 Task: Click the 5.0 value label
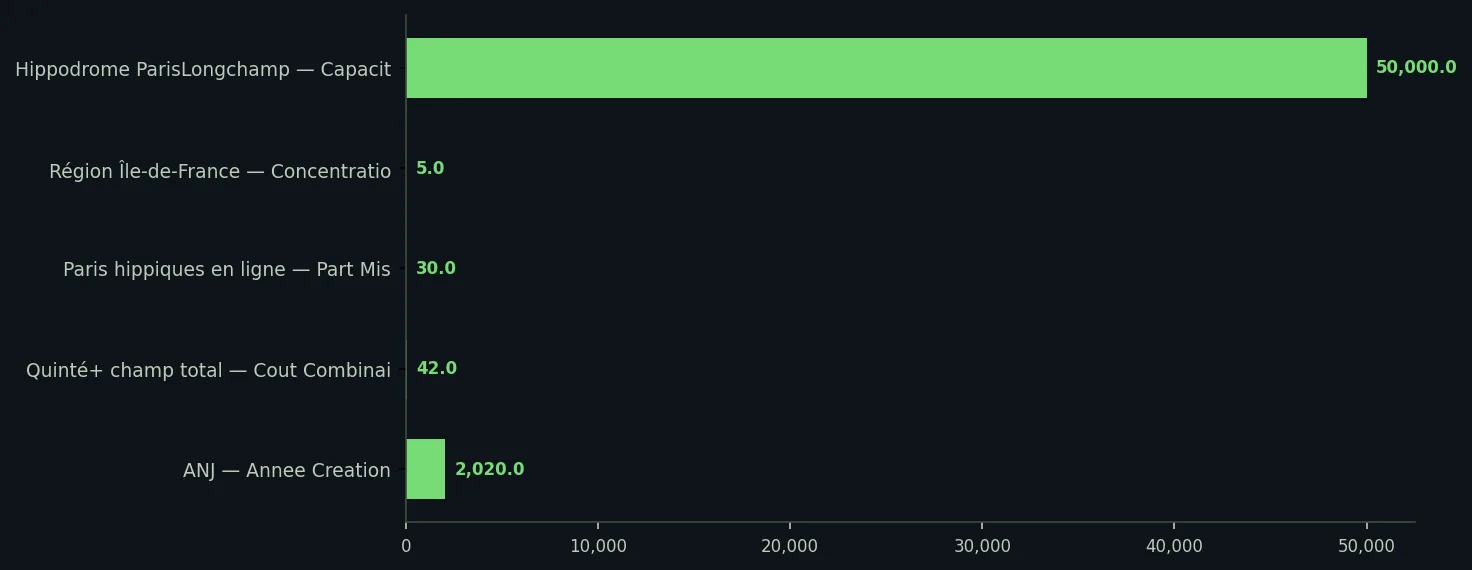click(x=429, y=169)
